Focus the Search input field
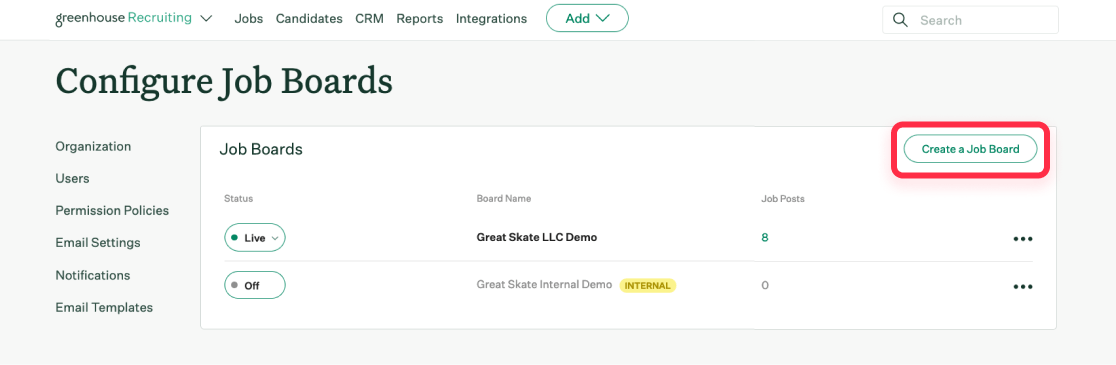The width and height of the screenshot is (1116, 365). coord(970,20)
